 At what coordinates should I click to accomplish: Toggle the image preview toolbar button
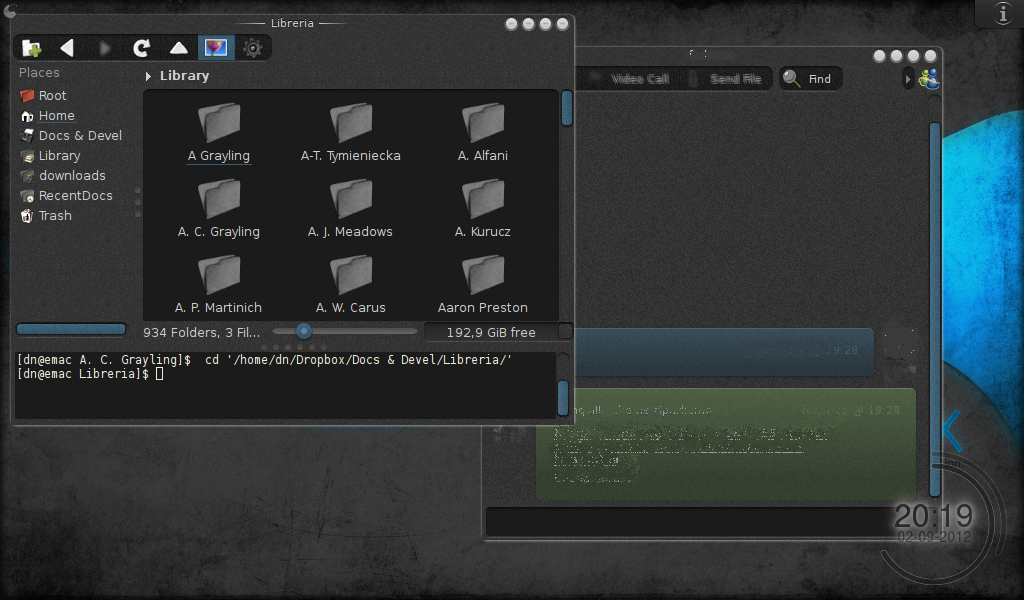(x=216, y=48)
